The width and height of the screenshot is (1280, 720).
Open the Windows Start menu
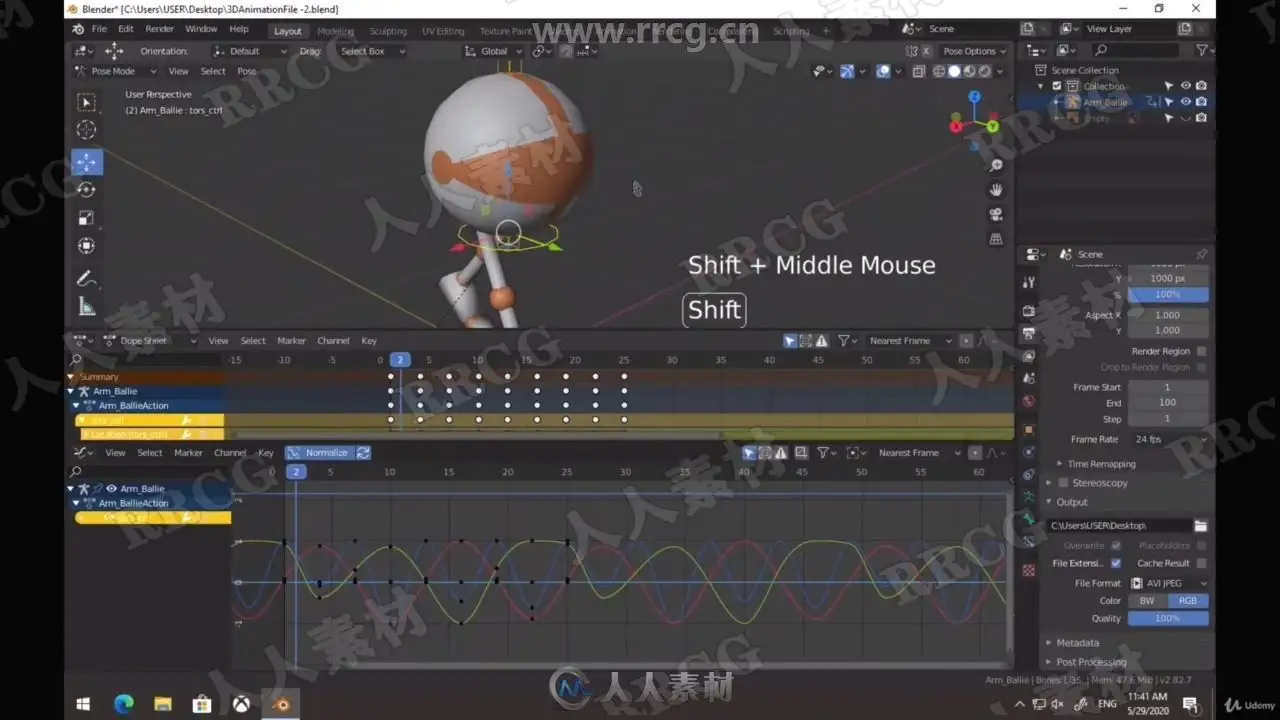[x=83, y=704]
